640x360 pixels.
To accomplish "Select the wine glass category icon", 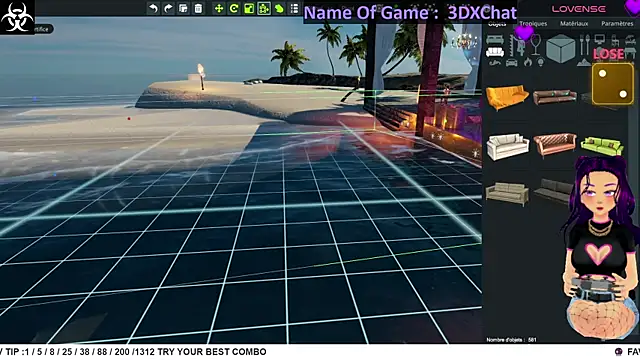I will tap(535, 45).
